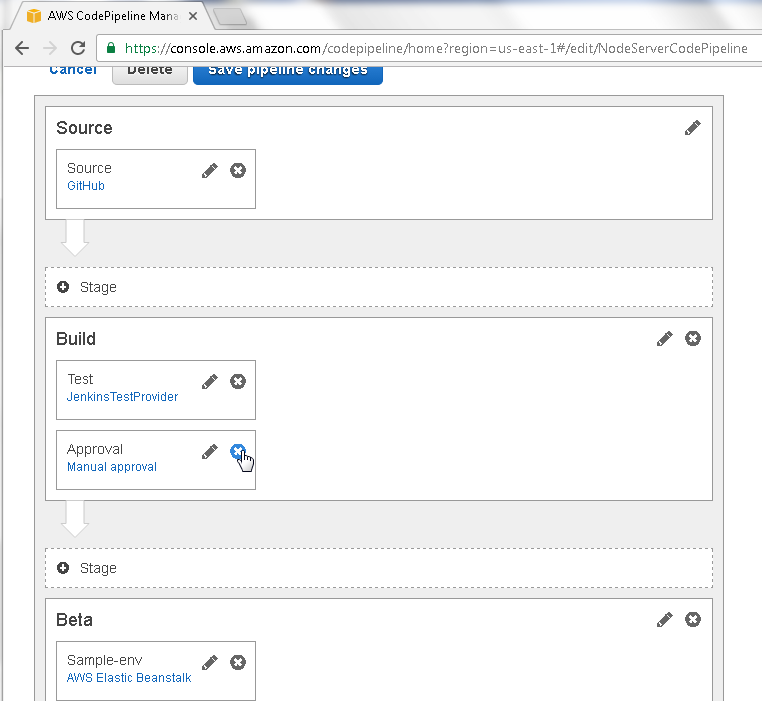Delete the Beta stage
This screenshot has width=762, height=701.
click(693, 619)
